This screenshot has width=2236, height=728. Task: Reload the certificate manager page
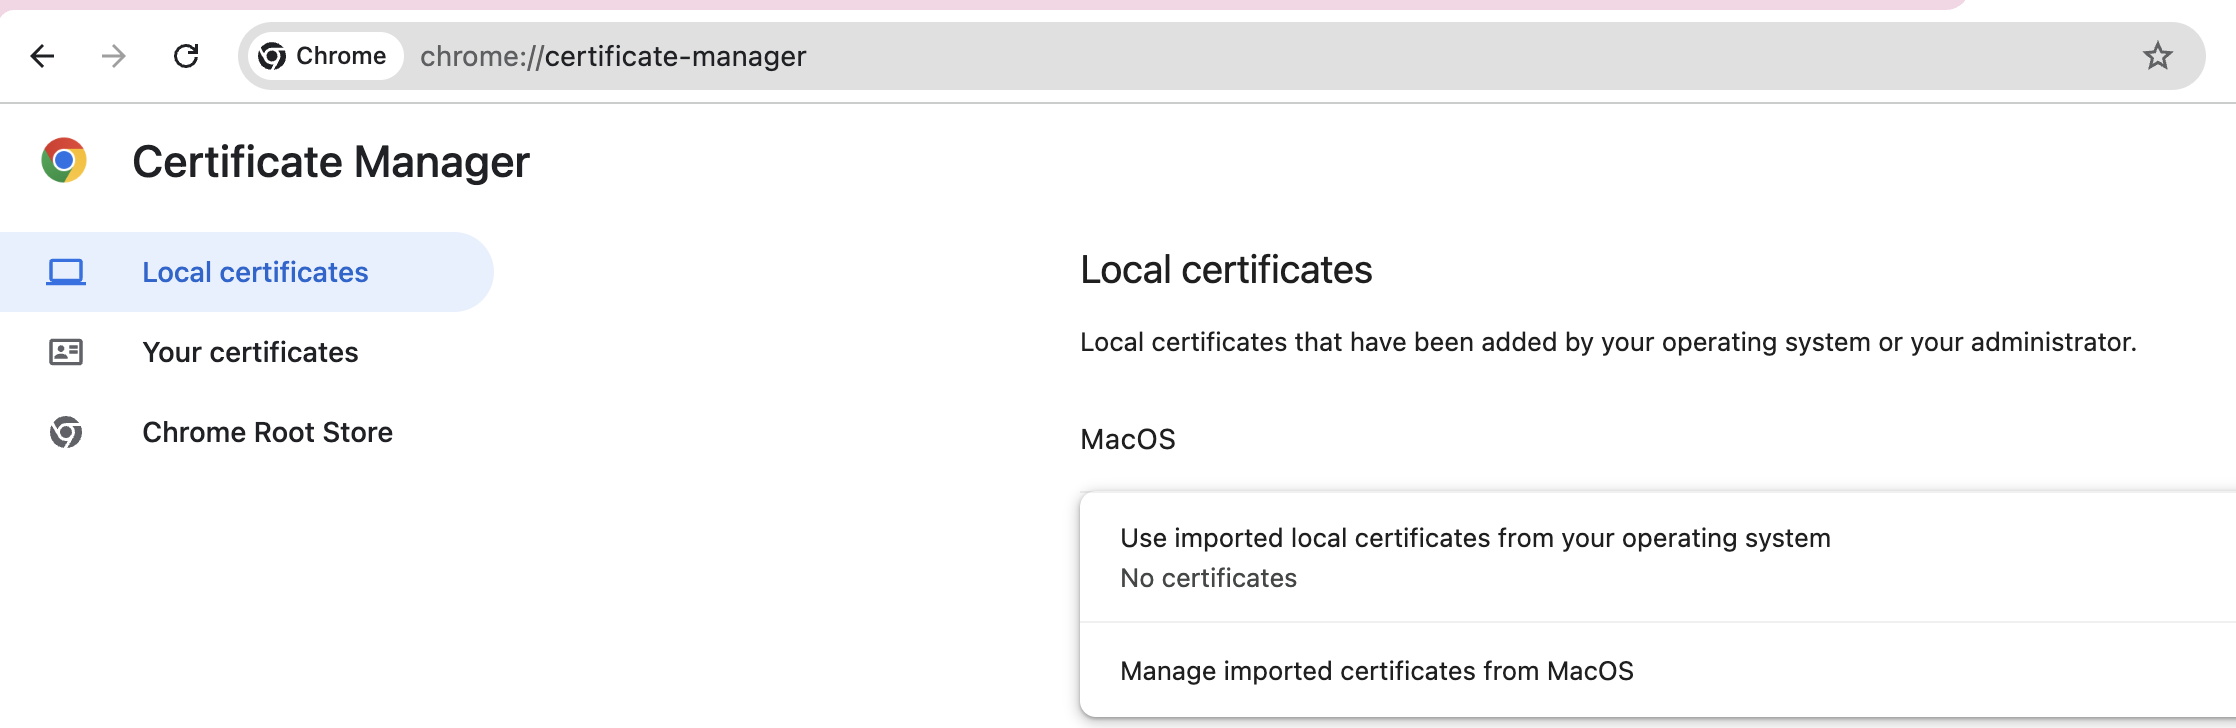pos(186,56)
